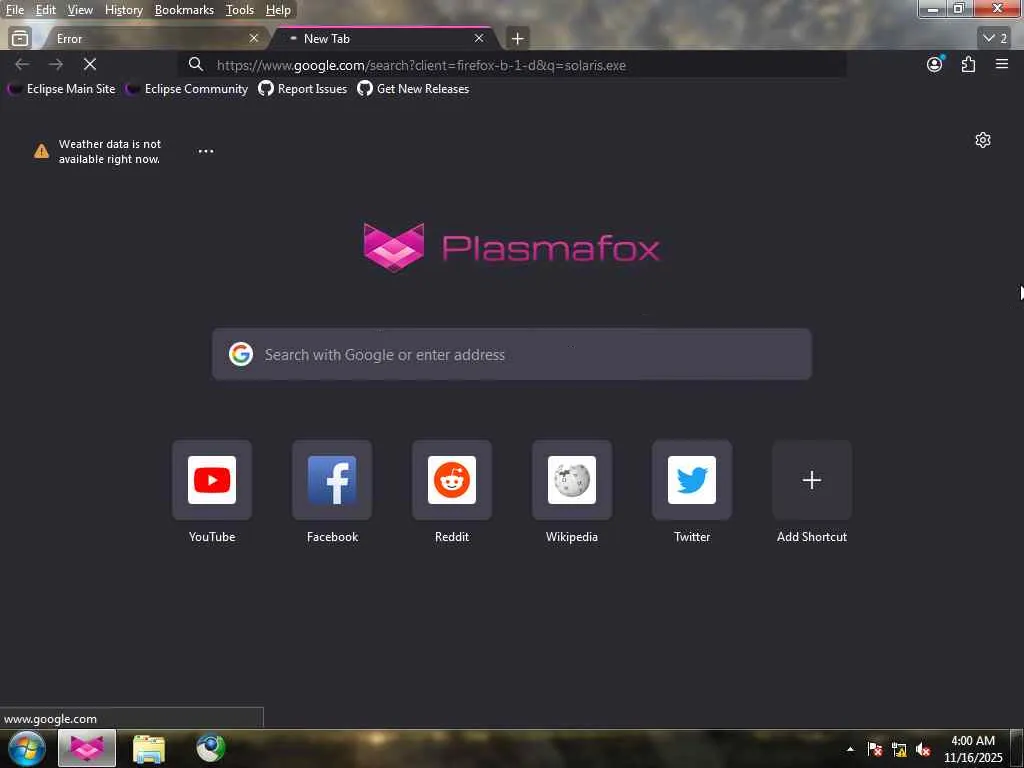The image size is (1024, 768).
Task: Open the Wikipedia shortcut tile
Action: coord(572,480)
